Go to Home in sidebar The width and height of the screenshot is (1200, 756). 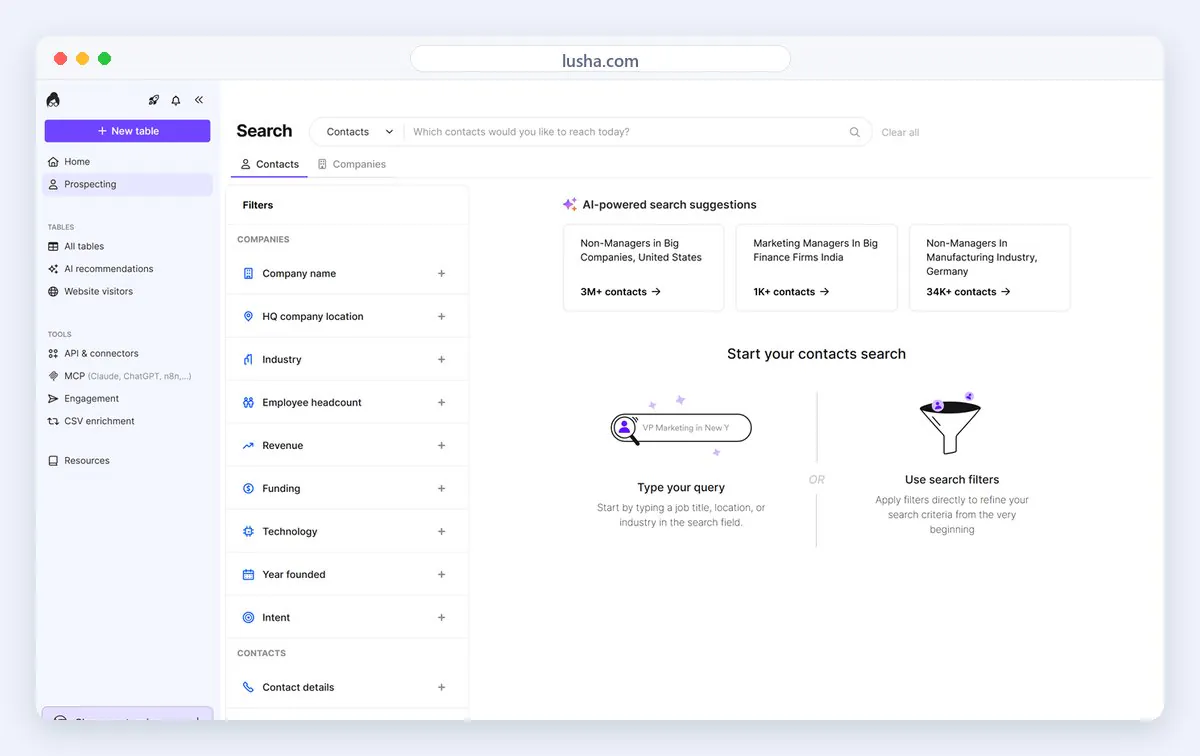pyautogui.click(x=128, y=161)
